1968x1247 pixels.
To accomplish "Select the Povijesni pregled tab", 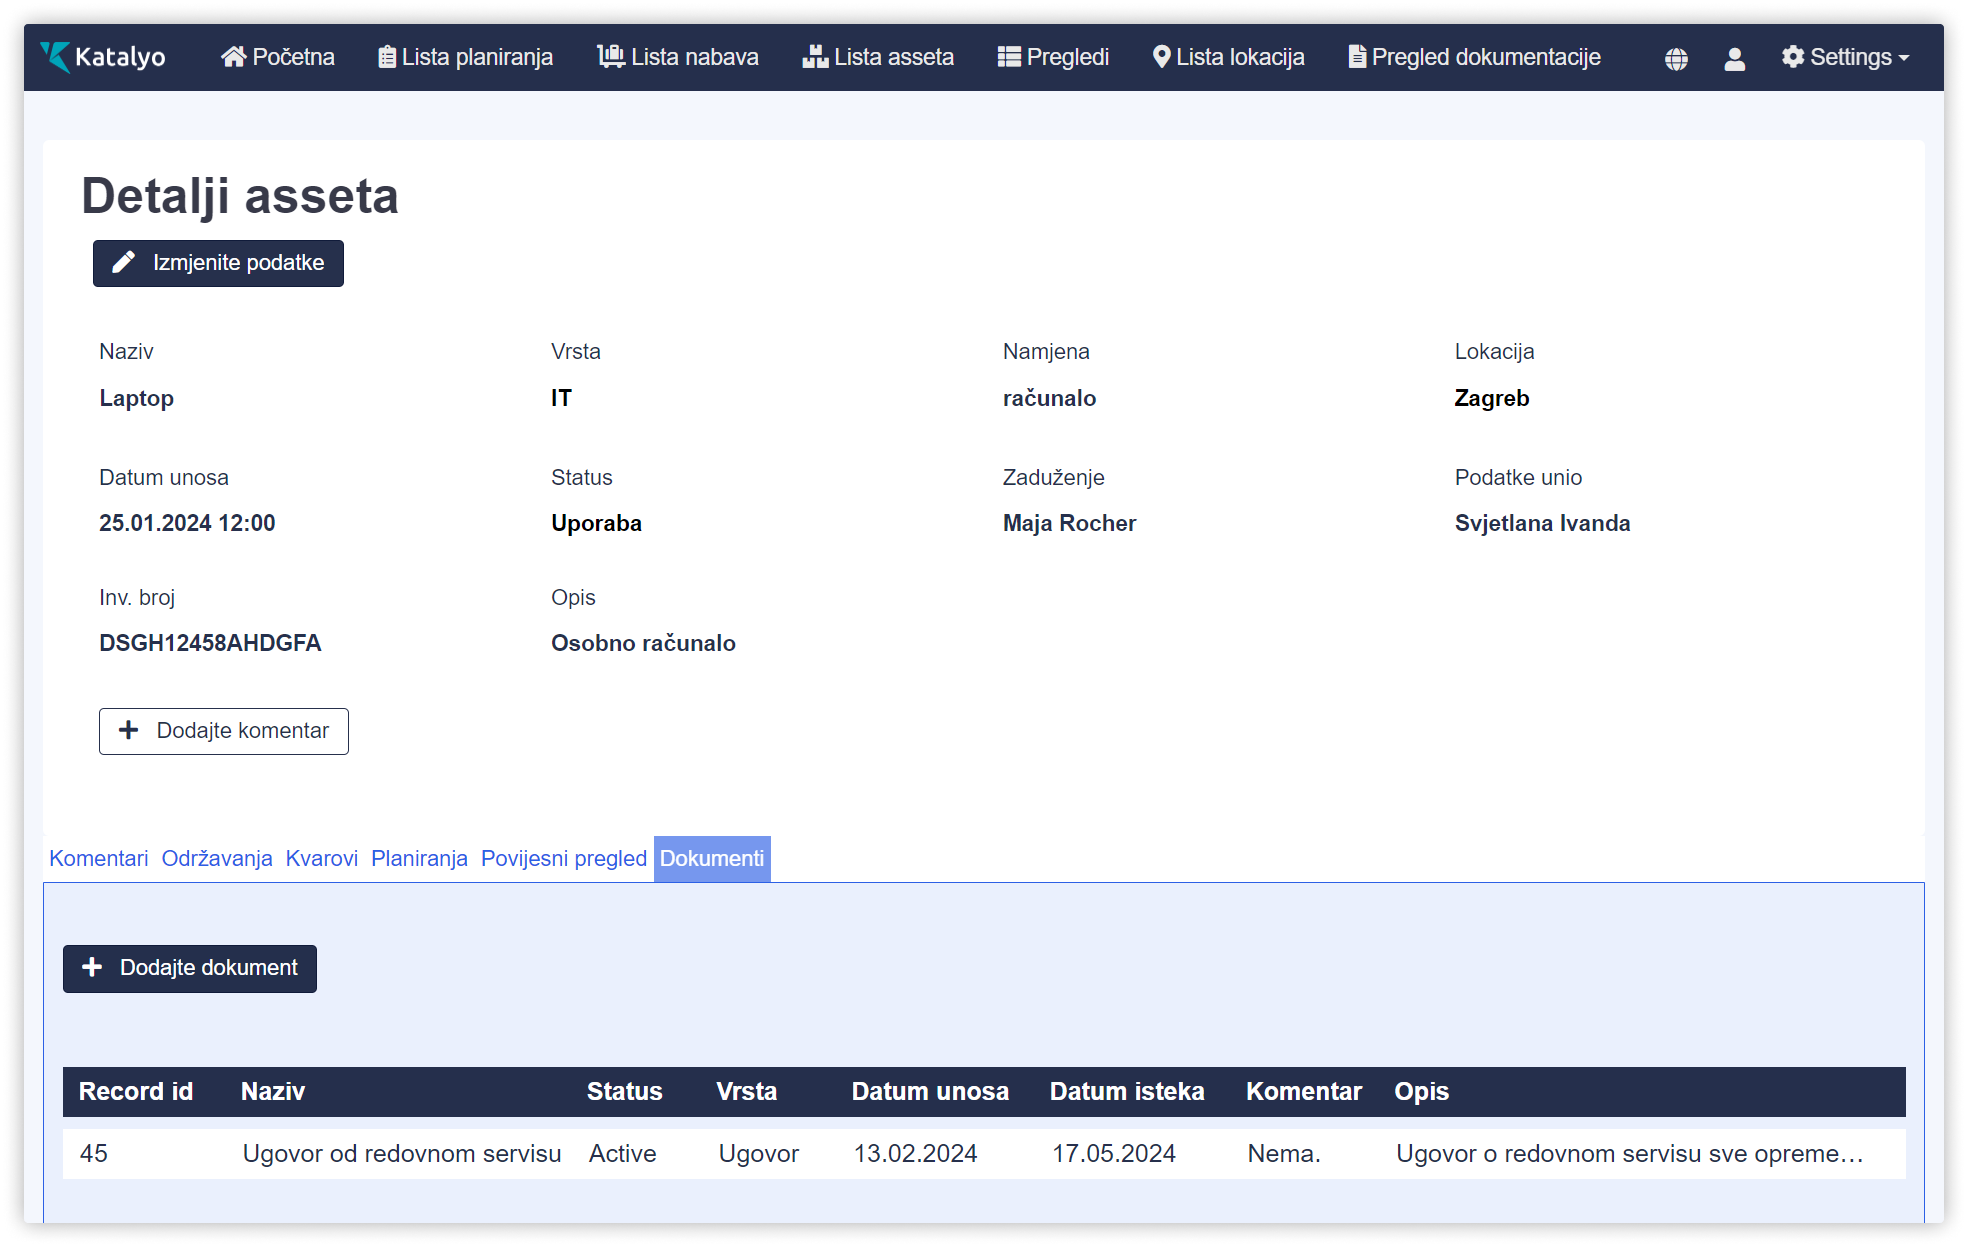I will pos(563,858).
